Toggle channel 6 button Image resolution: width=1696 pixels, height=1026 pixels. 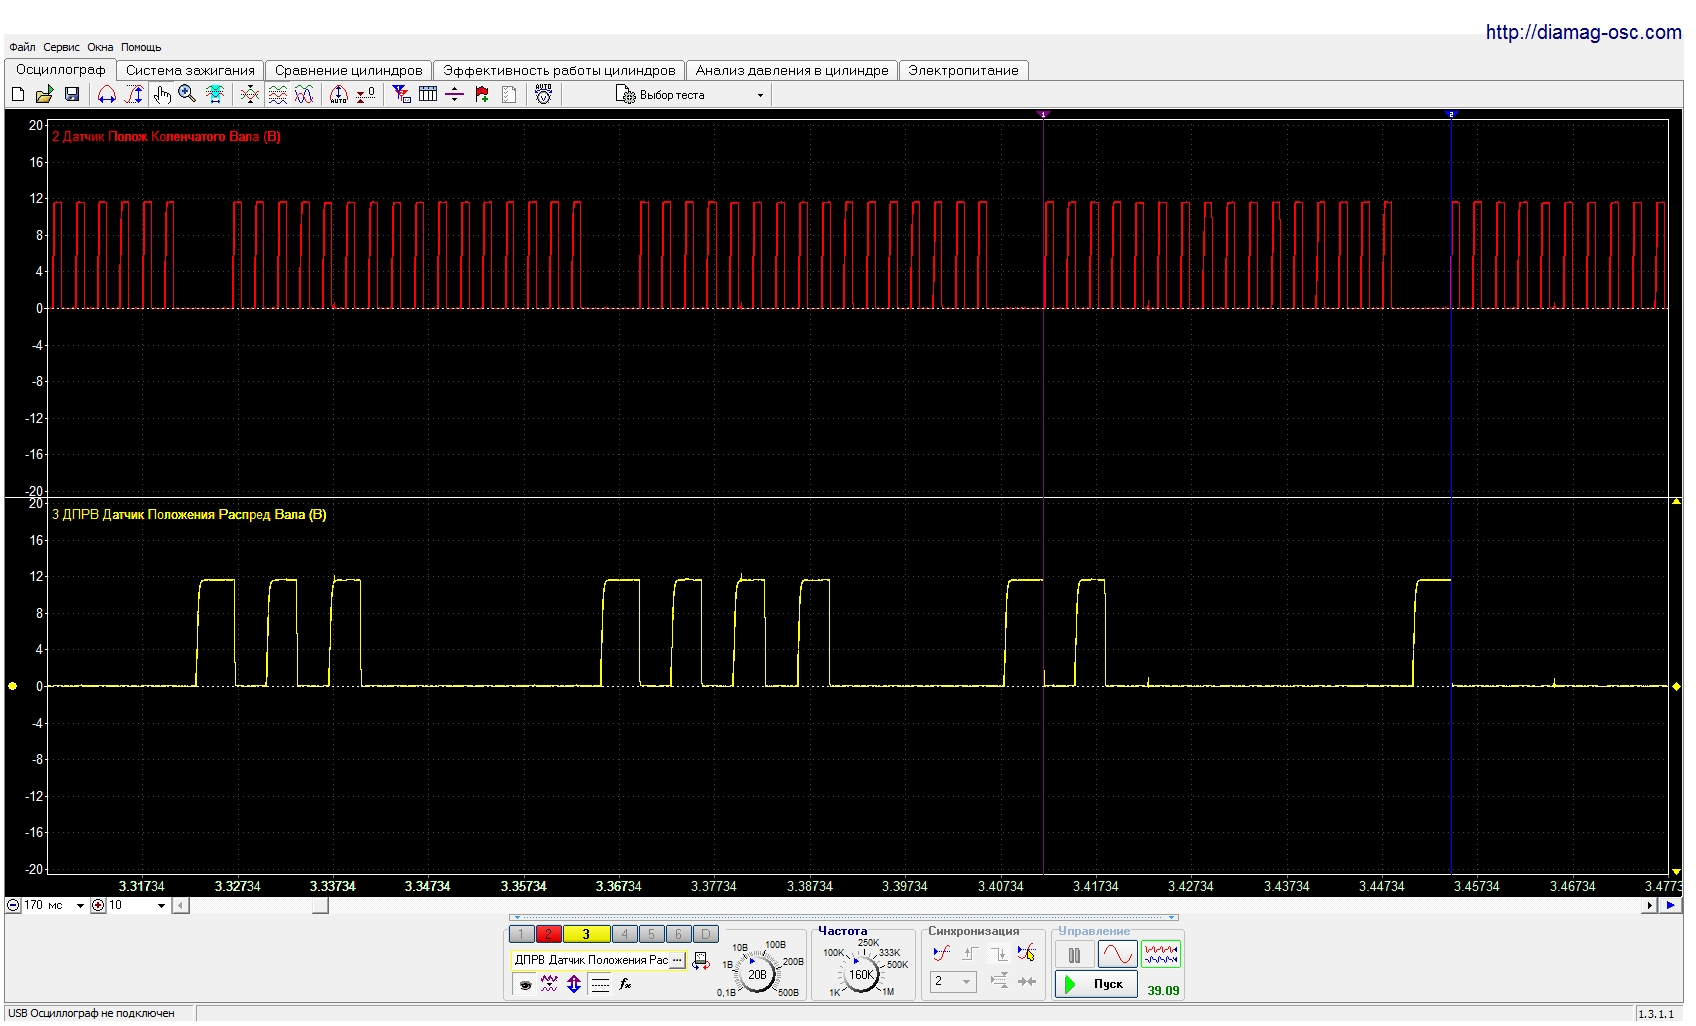(678, 934)
